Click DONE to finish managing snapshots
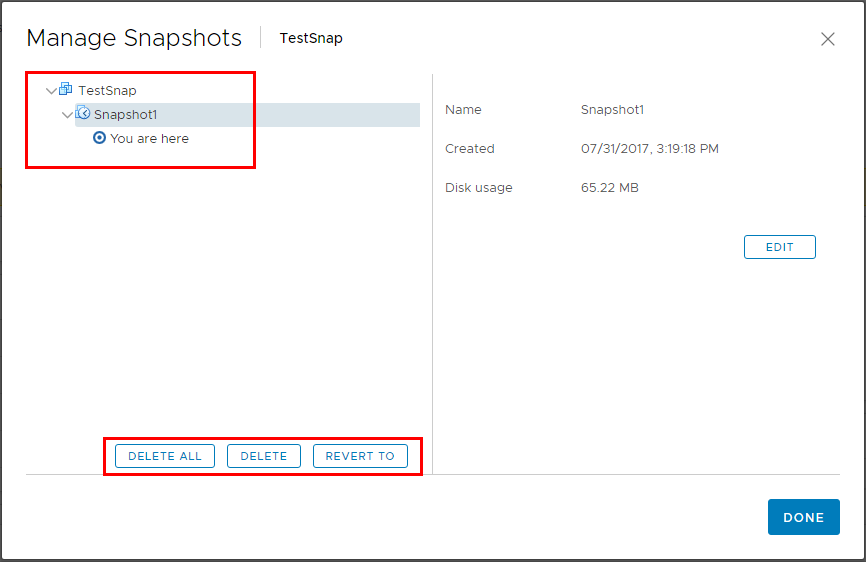 (x=803, y=517)
